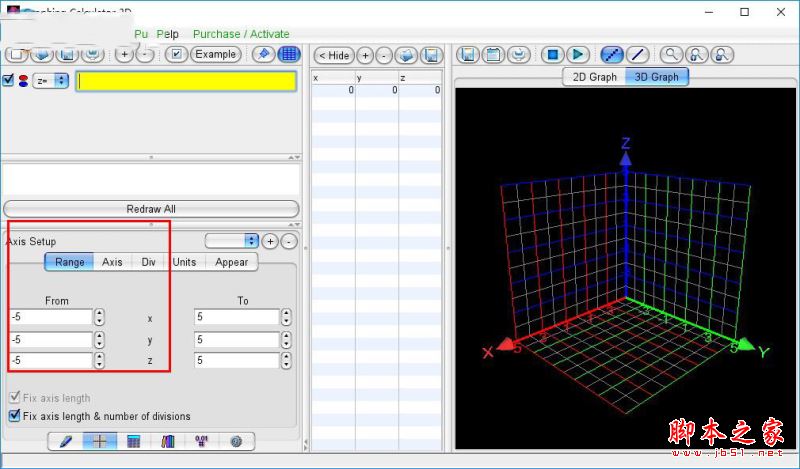Open the Axis Setup preset dropdown
This screenshot has height=469, width=800.
pyautogui.click(x=231, y=241)
